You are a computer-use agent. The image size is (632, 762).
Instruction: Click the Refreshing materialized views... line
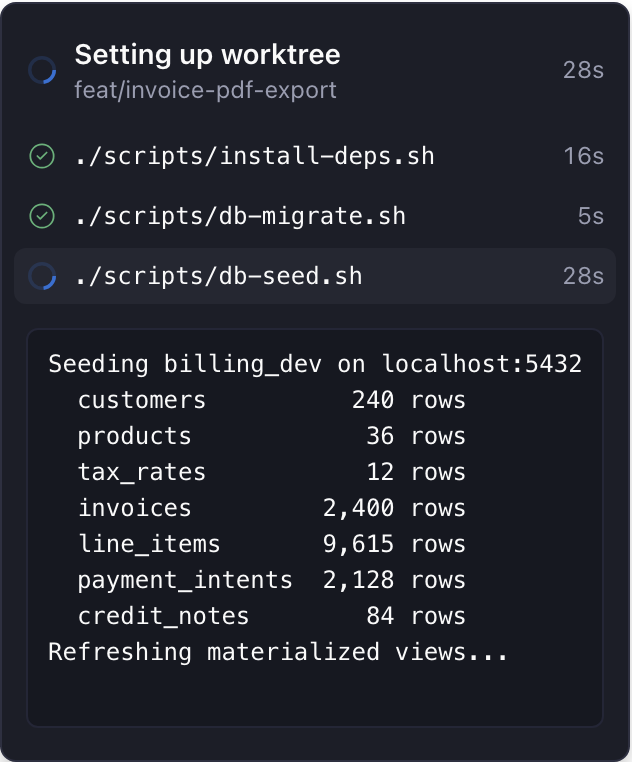[x=278, y=652]
